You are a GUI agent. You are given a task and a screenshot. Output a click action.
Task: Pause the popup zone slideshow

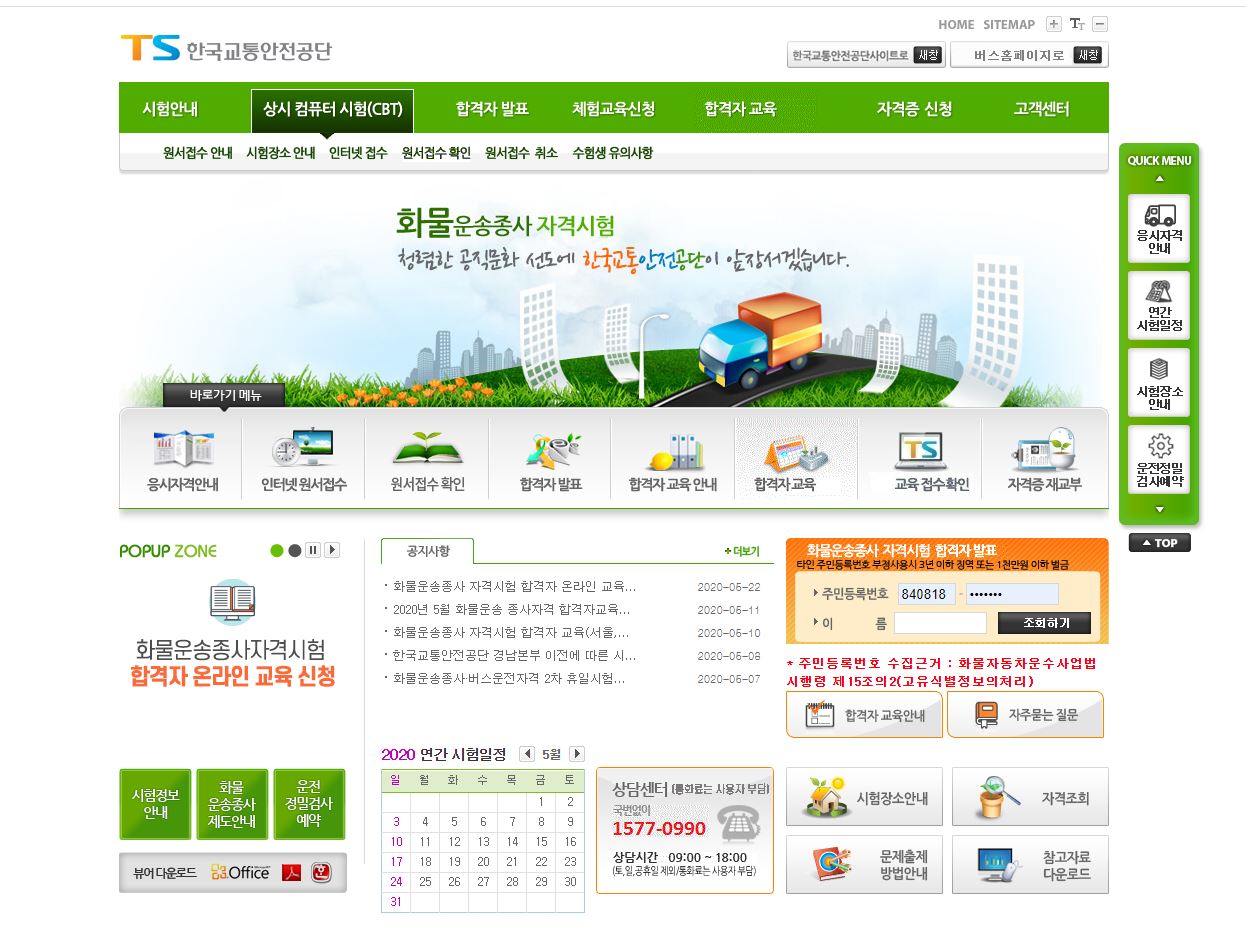pos(313,550)
